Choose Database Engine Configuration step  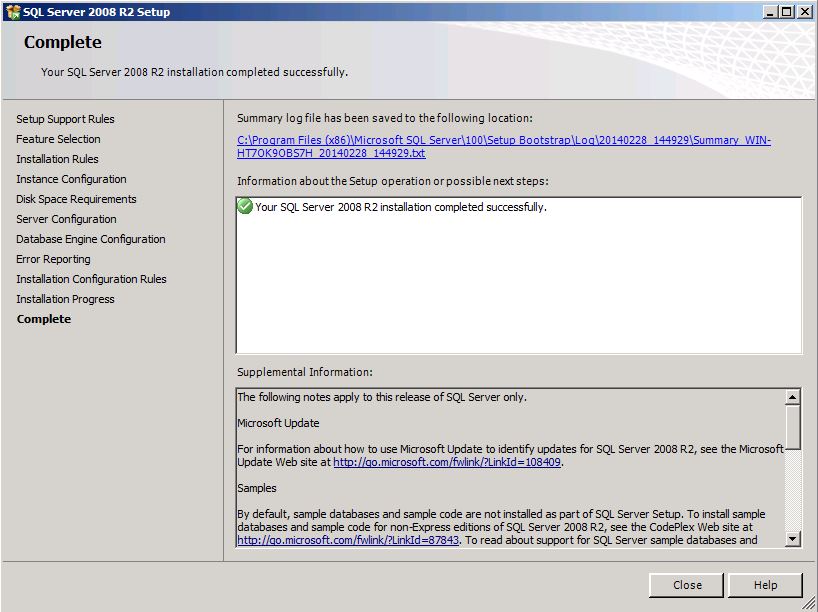[90, 239]
